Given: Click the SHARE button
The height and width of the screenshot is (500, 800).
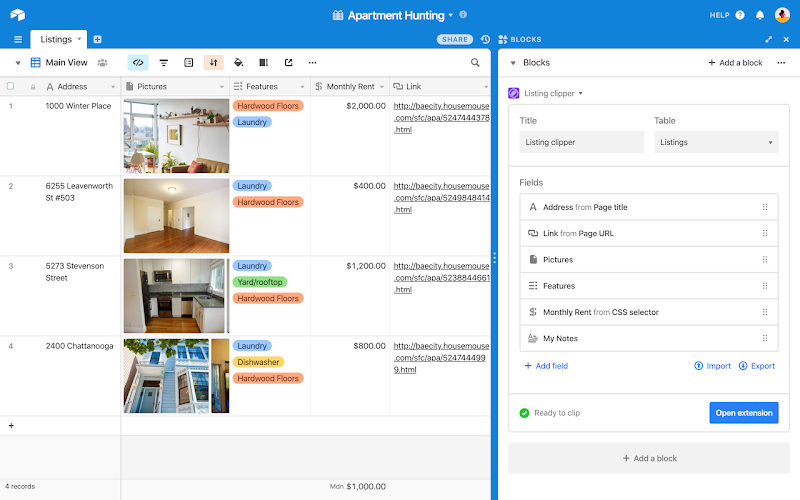Looking at the screenshot, I should click(455, 39).
